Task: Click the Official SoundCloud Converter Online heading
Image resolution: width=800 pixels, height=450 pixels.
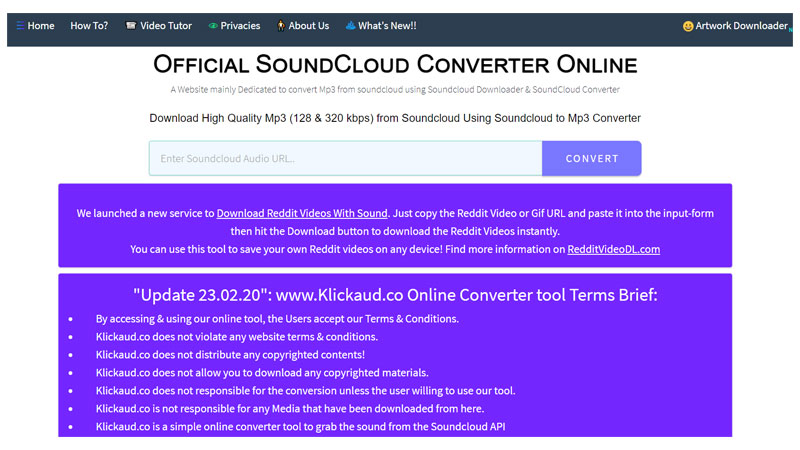Action: pos(395,65)
